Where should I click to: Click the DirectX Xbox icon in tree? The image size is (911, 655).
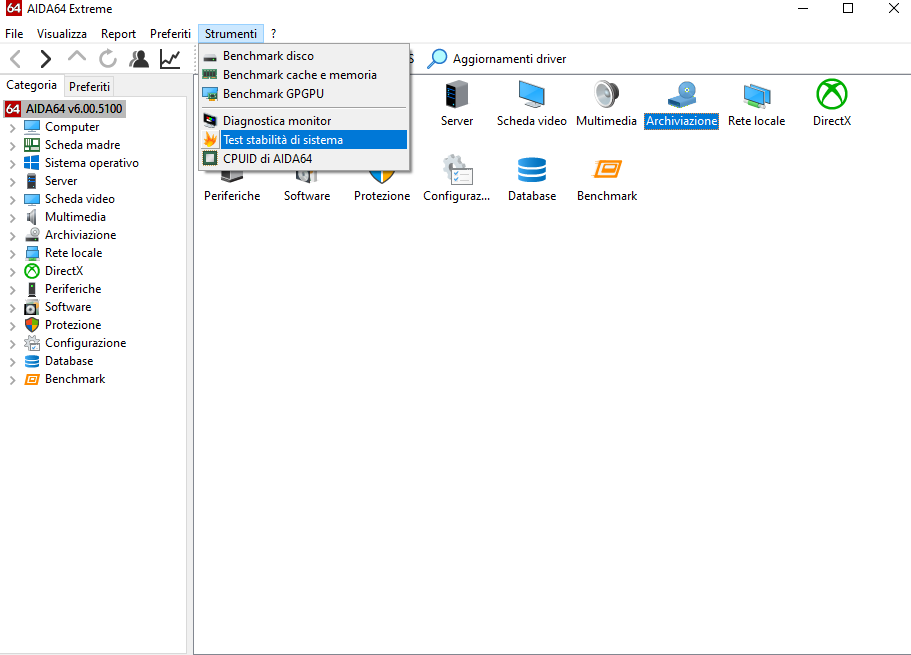click(32, 271)
